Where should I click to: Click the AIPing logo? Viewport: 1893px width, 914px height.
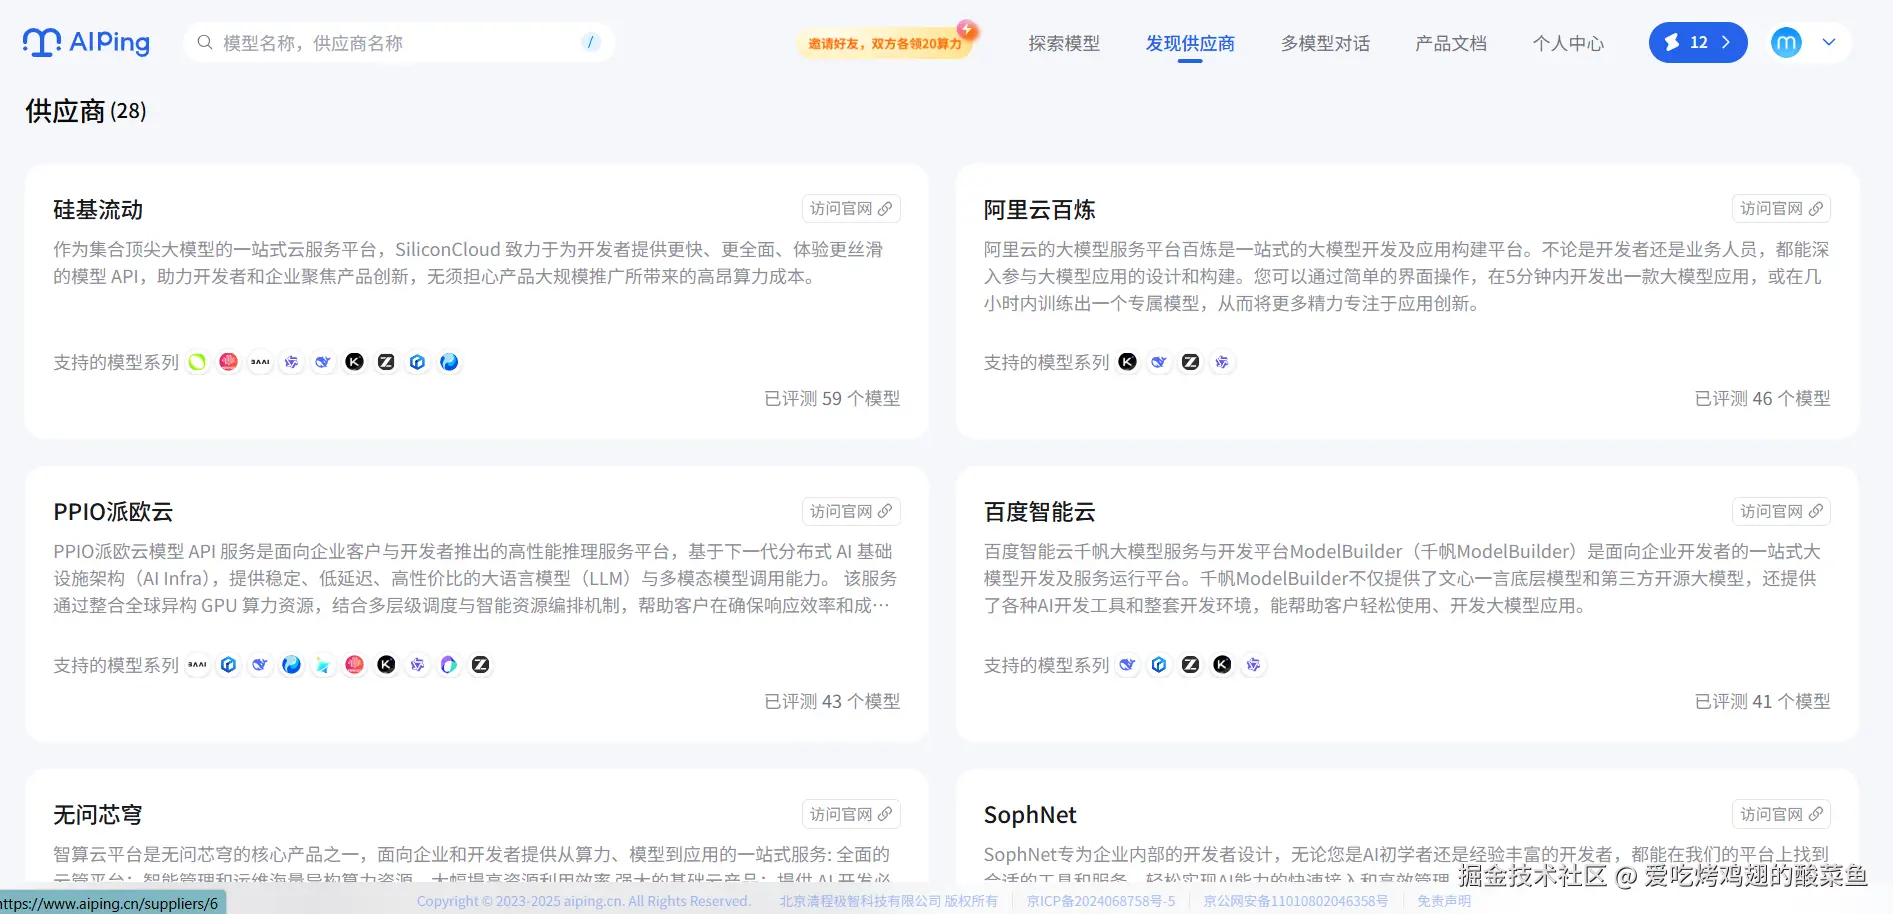[86, 42]
